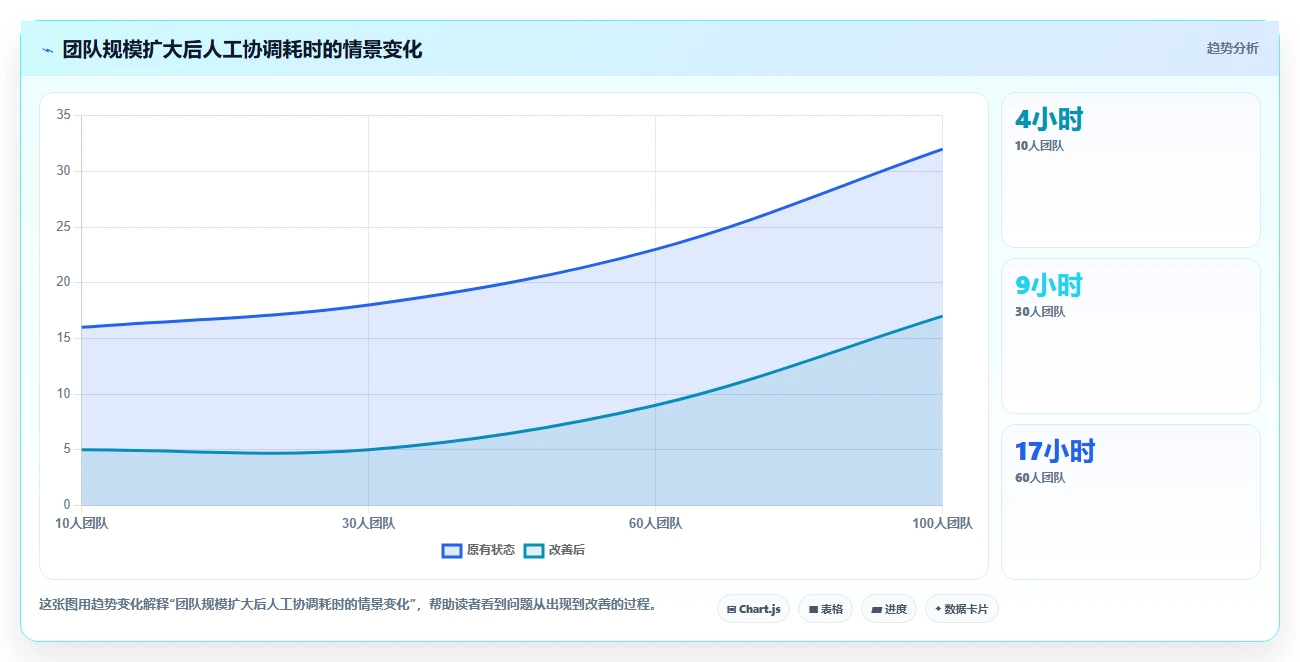The image size is (1300, 662).
Task: Open the 4小时 data card
Action: tap(1131, 170)
